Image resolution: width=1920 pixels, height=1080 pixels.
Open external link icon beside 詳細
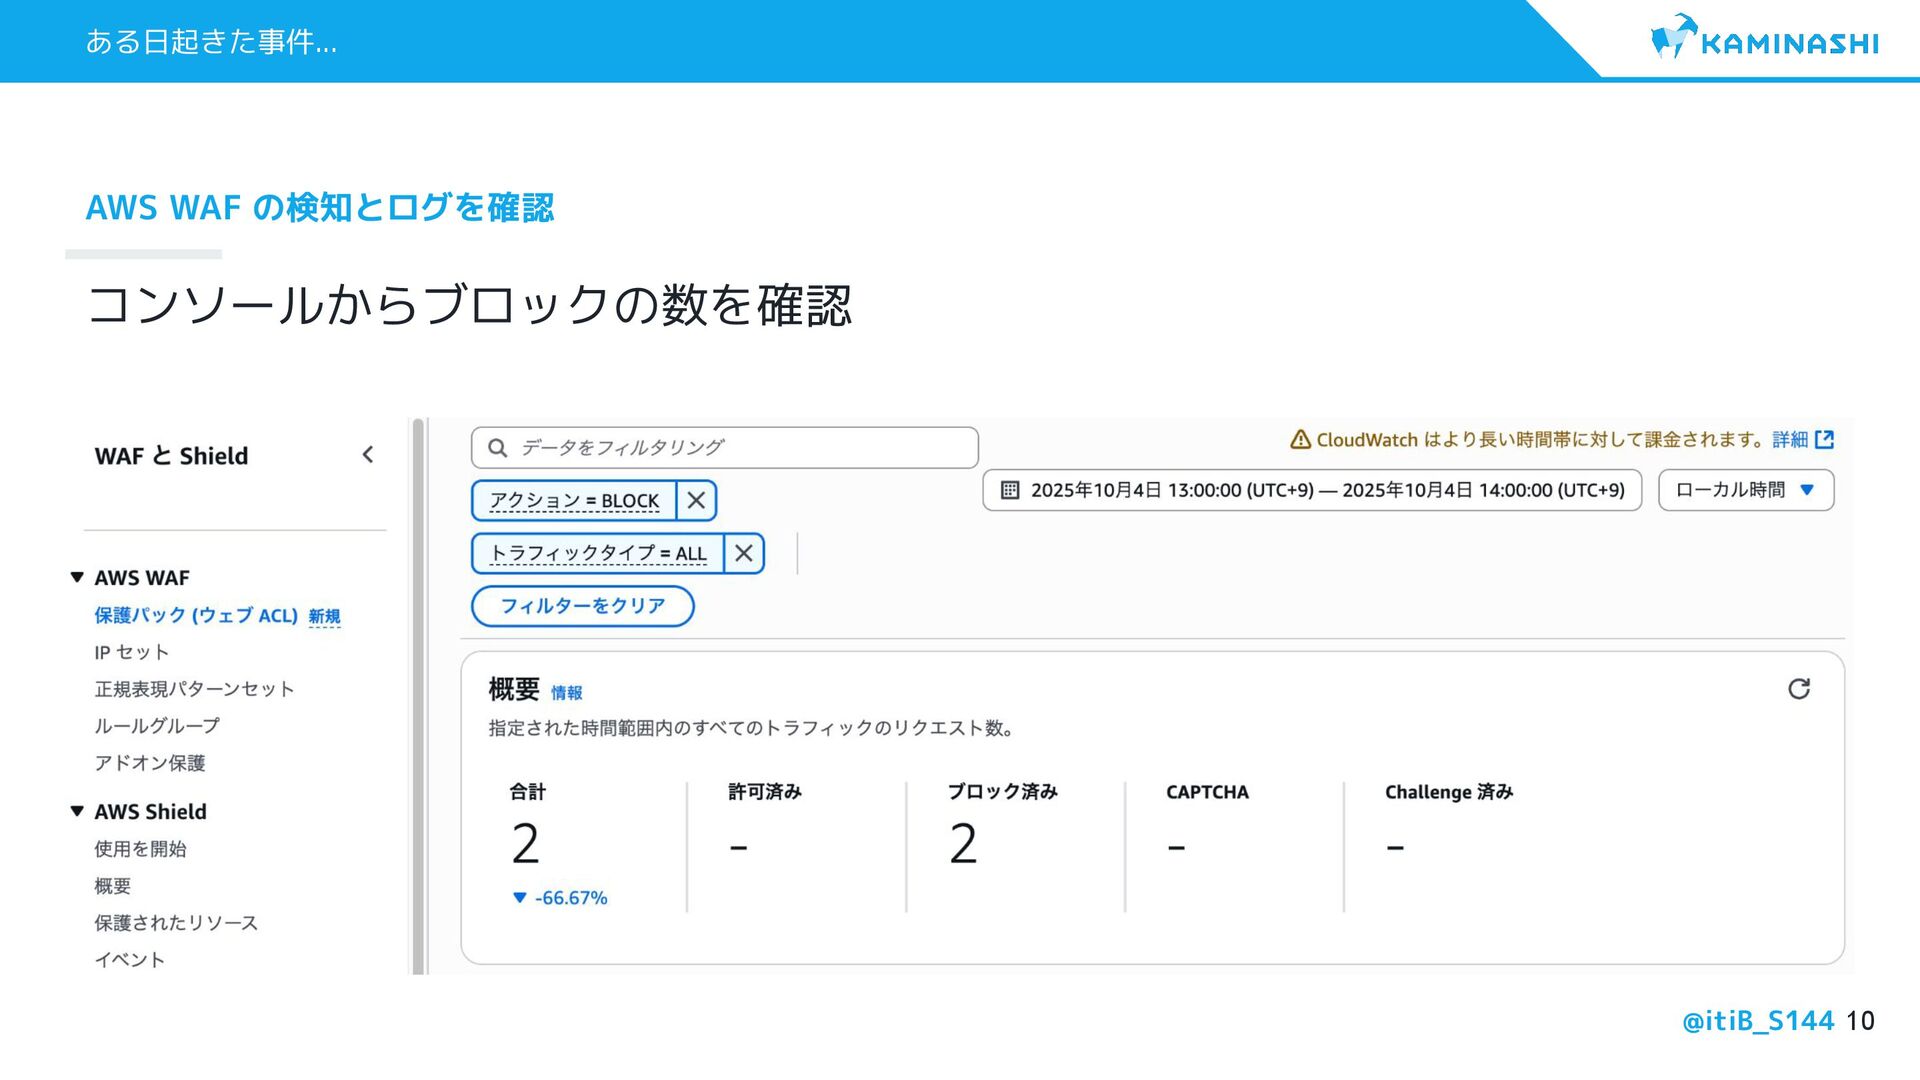[x=1824, y=439]
